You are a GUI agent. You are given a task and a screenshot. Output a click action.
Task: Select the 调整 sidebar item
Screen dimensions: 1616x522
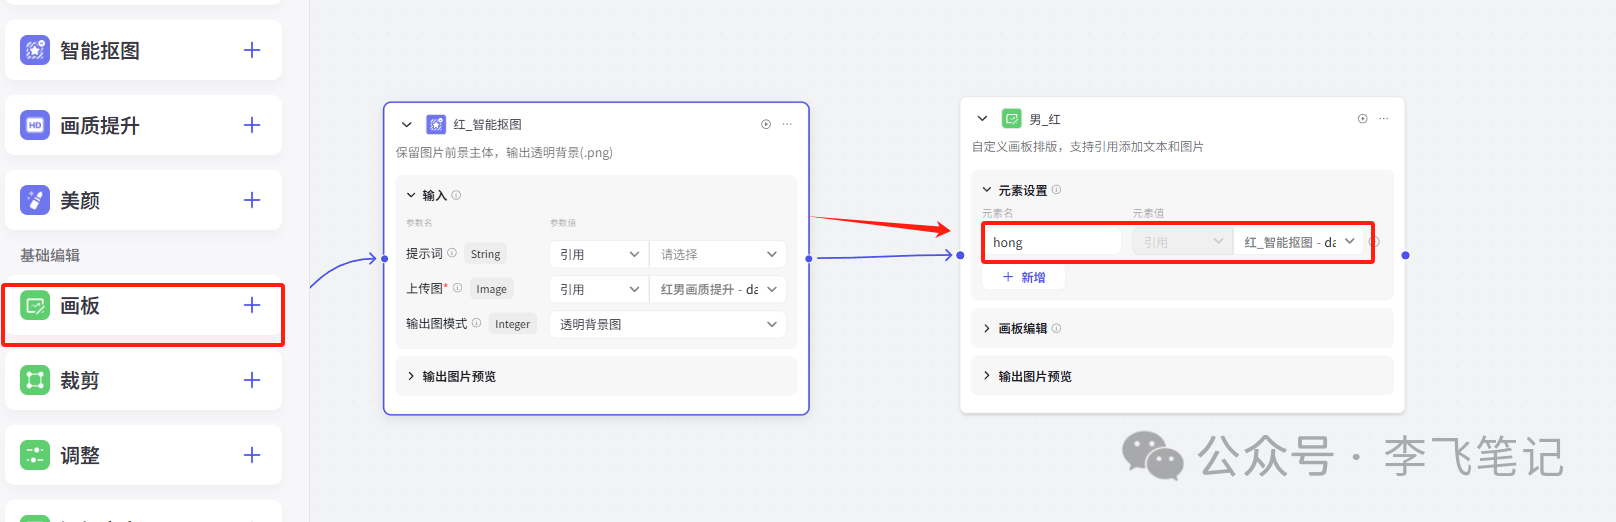tap(143, 455)
